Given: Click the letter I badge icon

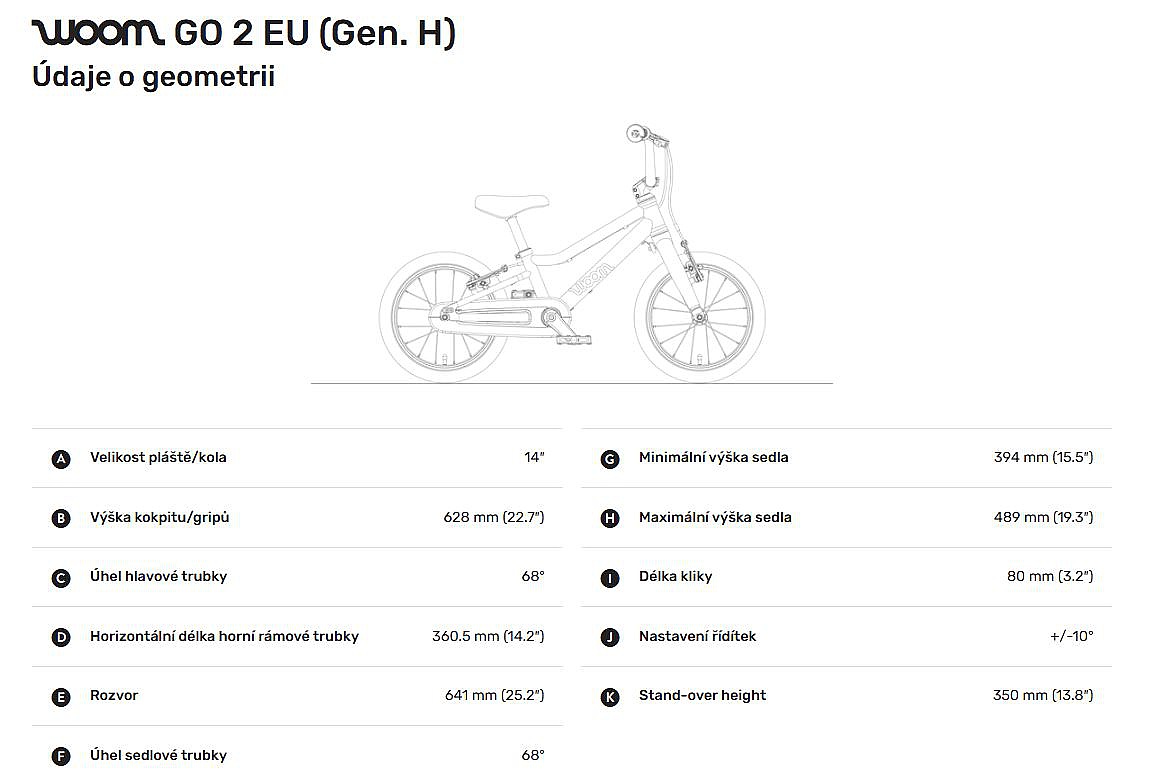Looking at the screenshot, I should pos(610,578).
